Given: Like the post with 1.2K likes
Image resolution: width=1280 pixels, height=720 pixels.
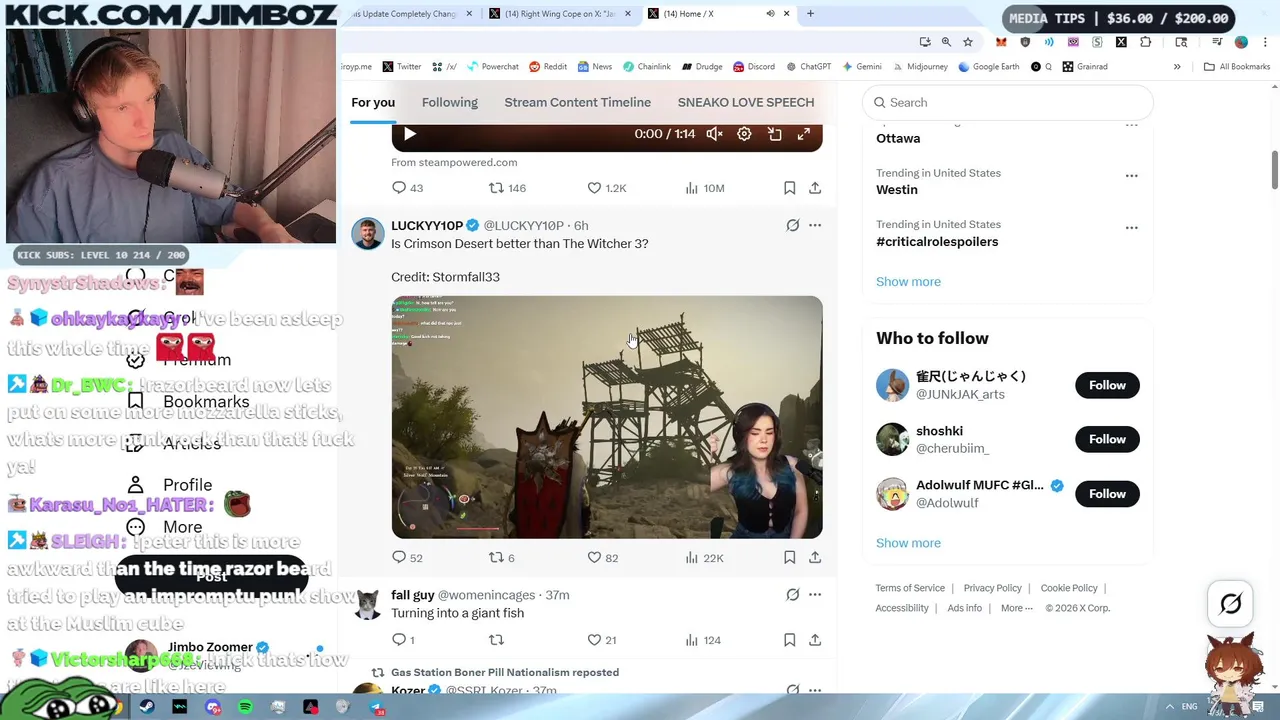Looking at the screenshot, I should [606, 188].
